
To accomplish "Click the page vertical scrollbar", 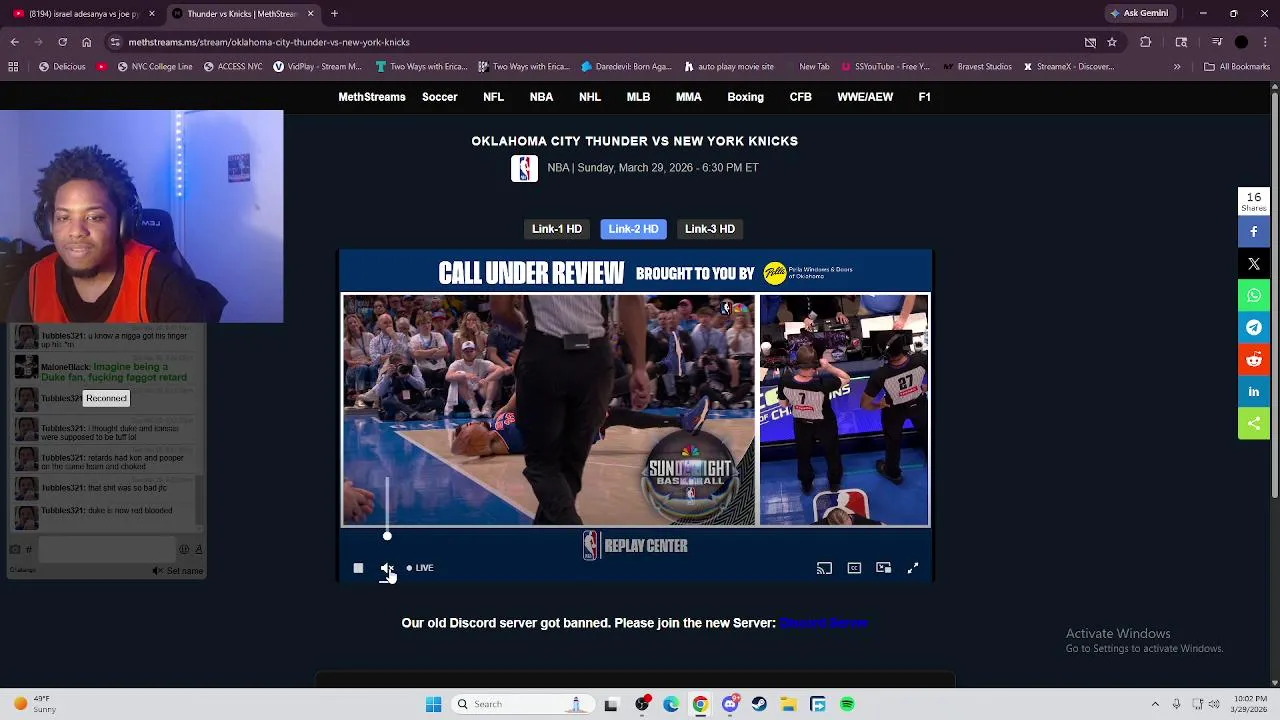I will pyautogui.click(x=1274, y=296).
